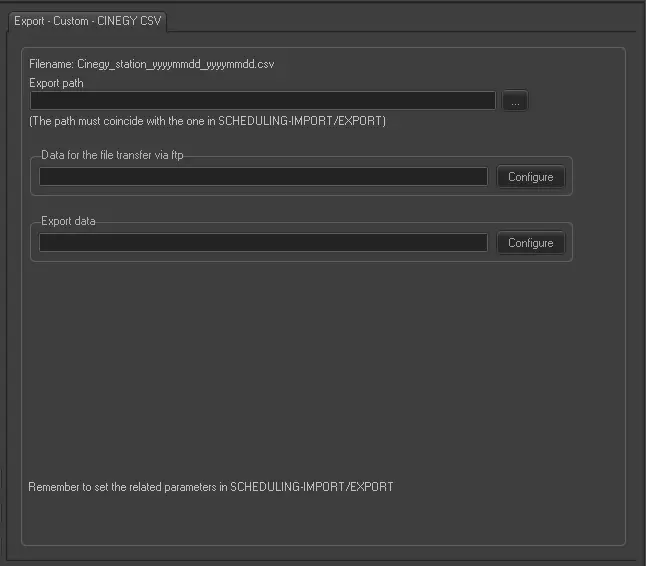Click the 'Data for the file transfer via ftp' label
Screen dimensions: 646x566
tap(112, 155)
